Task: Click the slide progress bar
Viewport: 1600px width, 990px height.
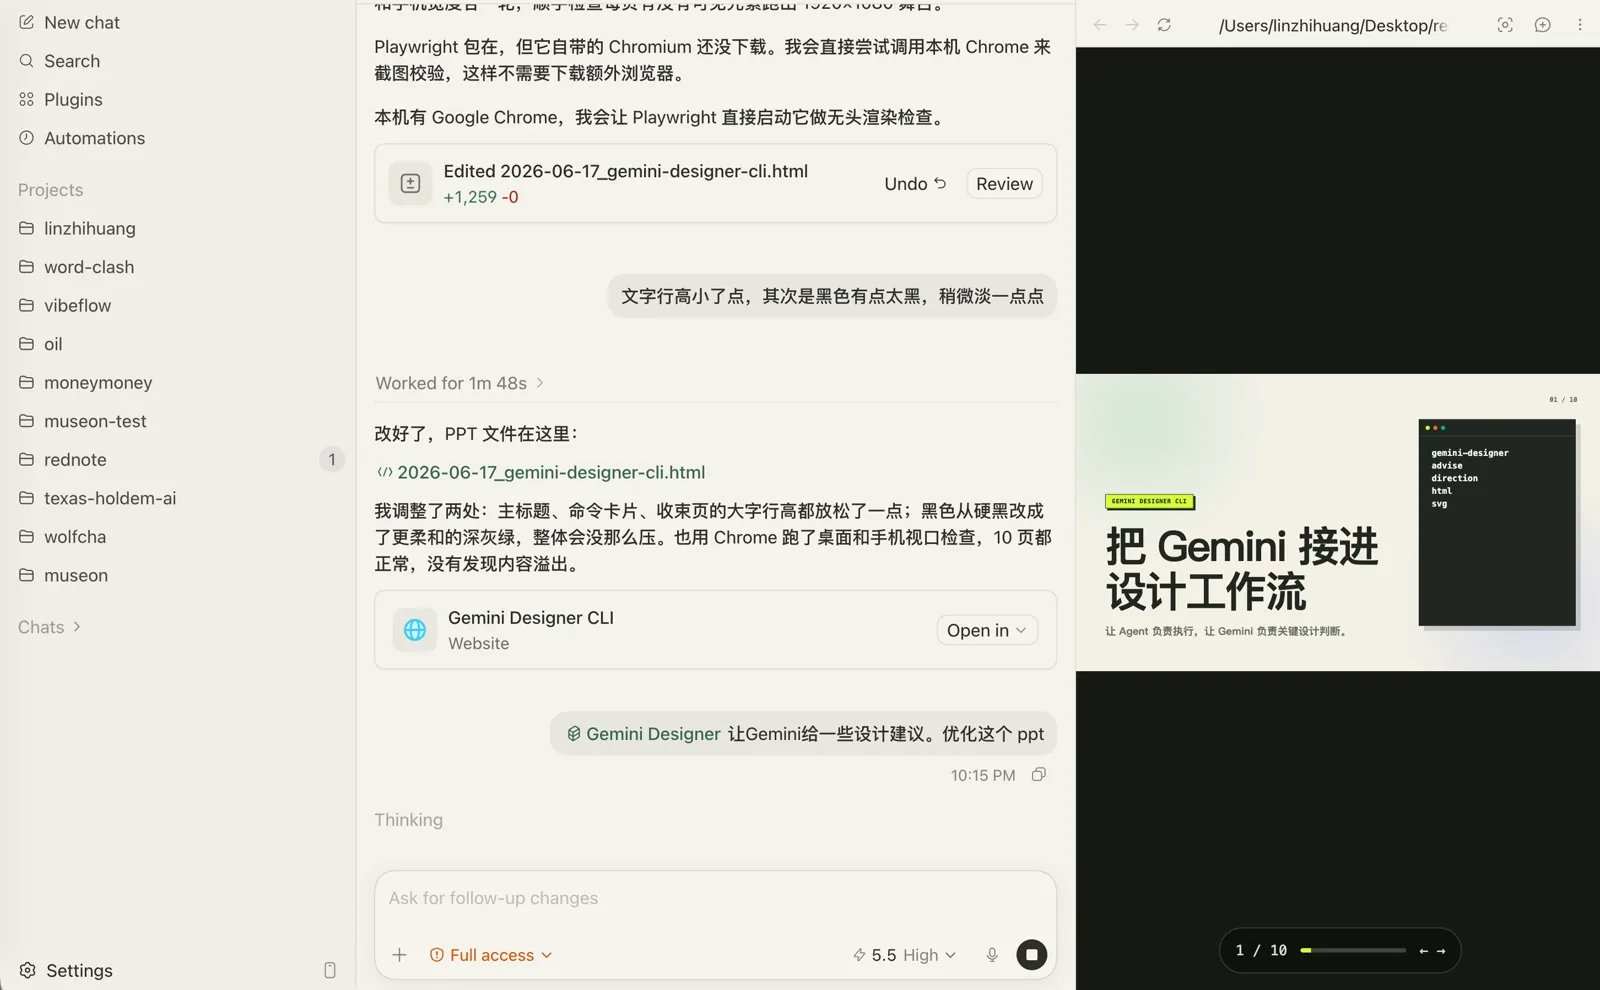Action: coord(1353,950)
